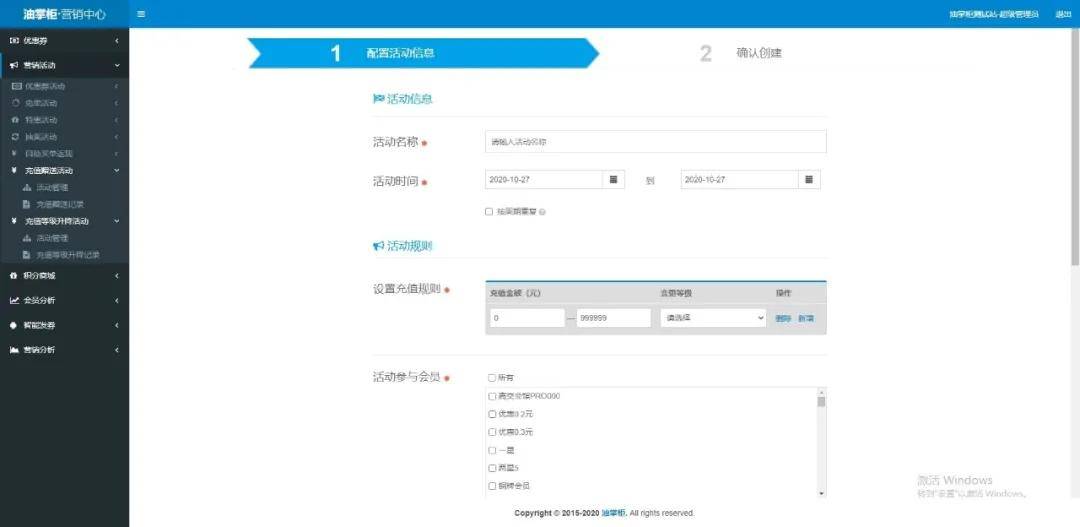Check the 优惠0.2元 member checkbox
The image size is (1080, 527).
[x=491, y=414]
